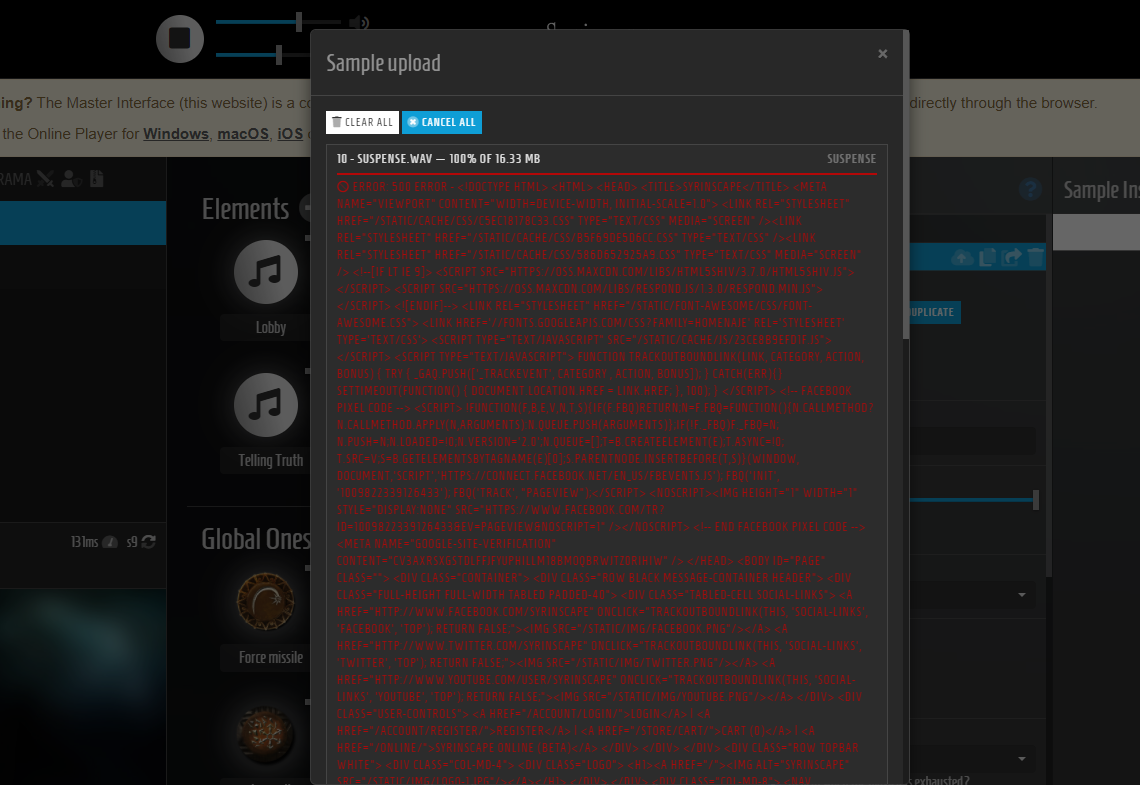
Task: Click the crossed swords icon
Action: [x=46, y=179]
